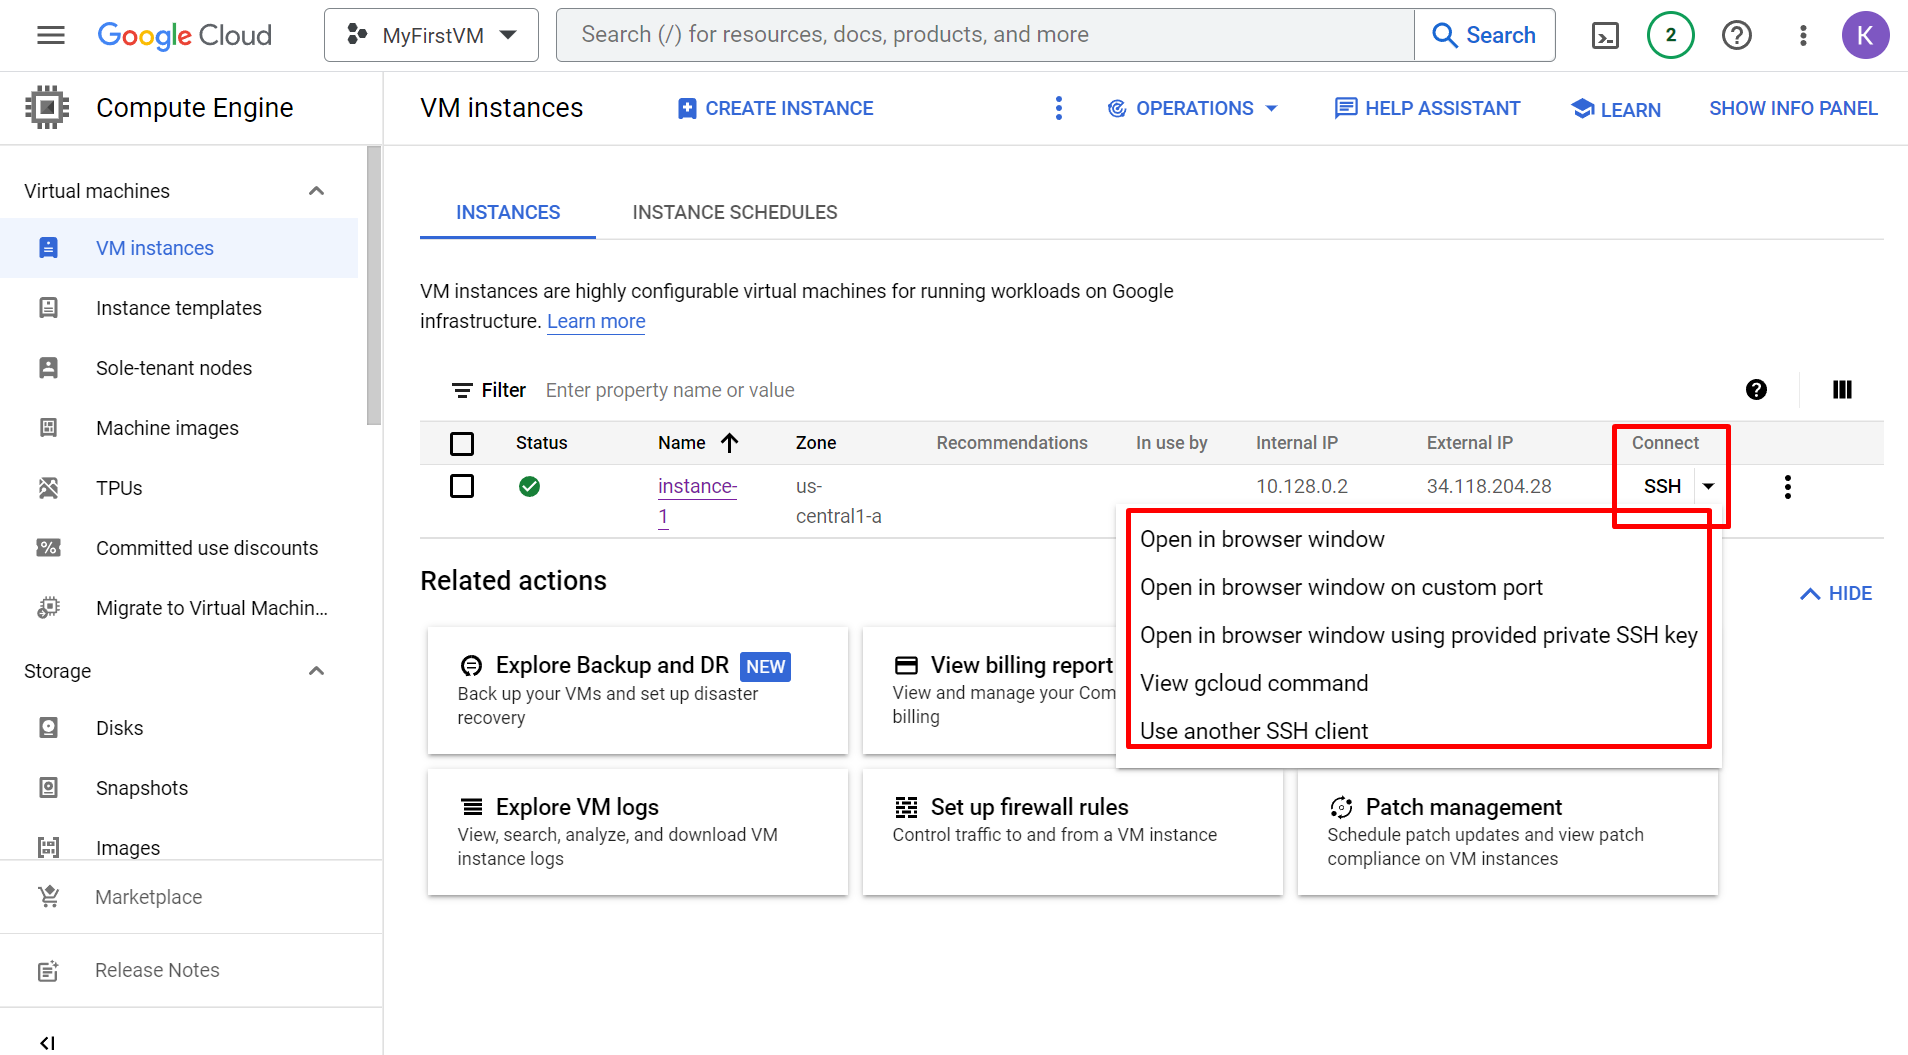Open the help question mark menu
Viewport: 1908px width, 1055px height.
pos(1737,35)
